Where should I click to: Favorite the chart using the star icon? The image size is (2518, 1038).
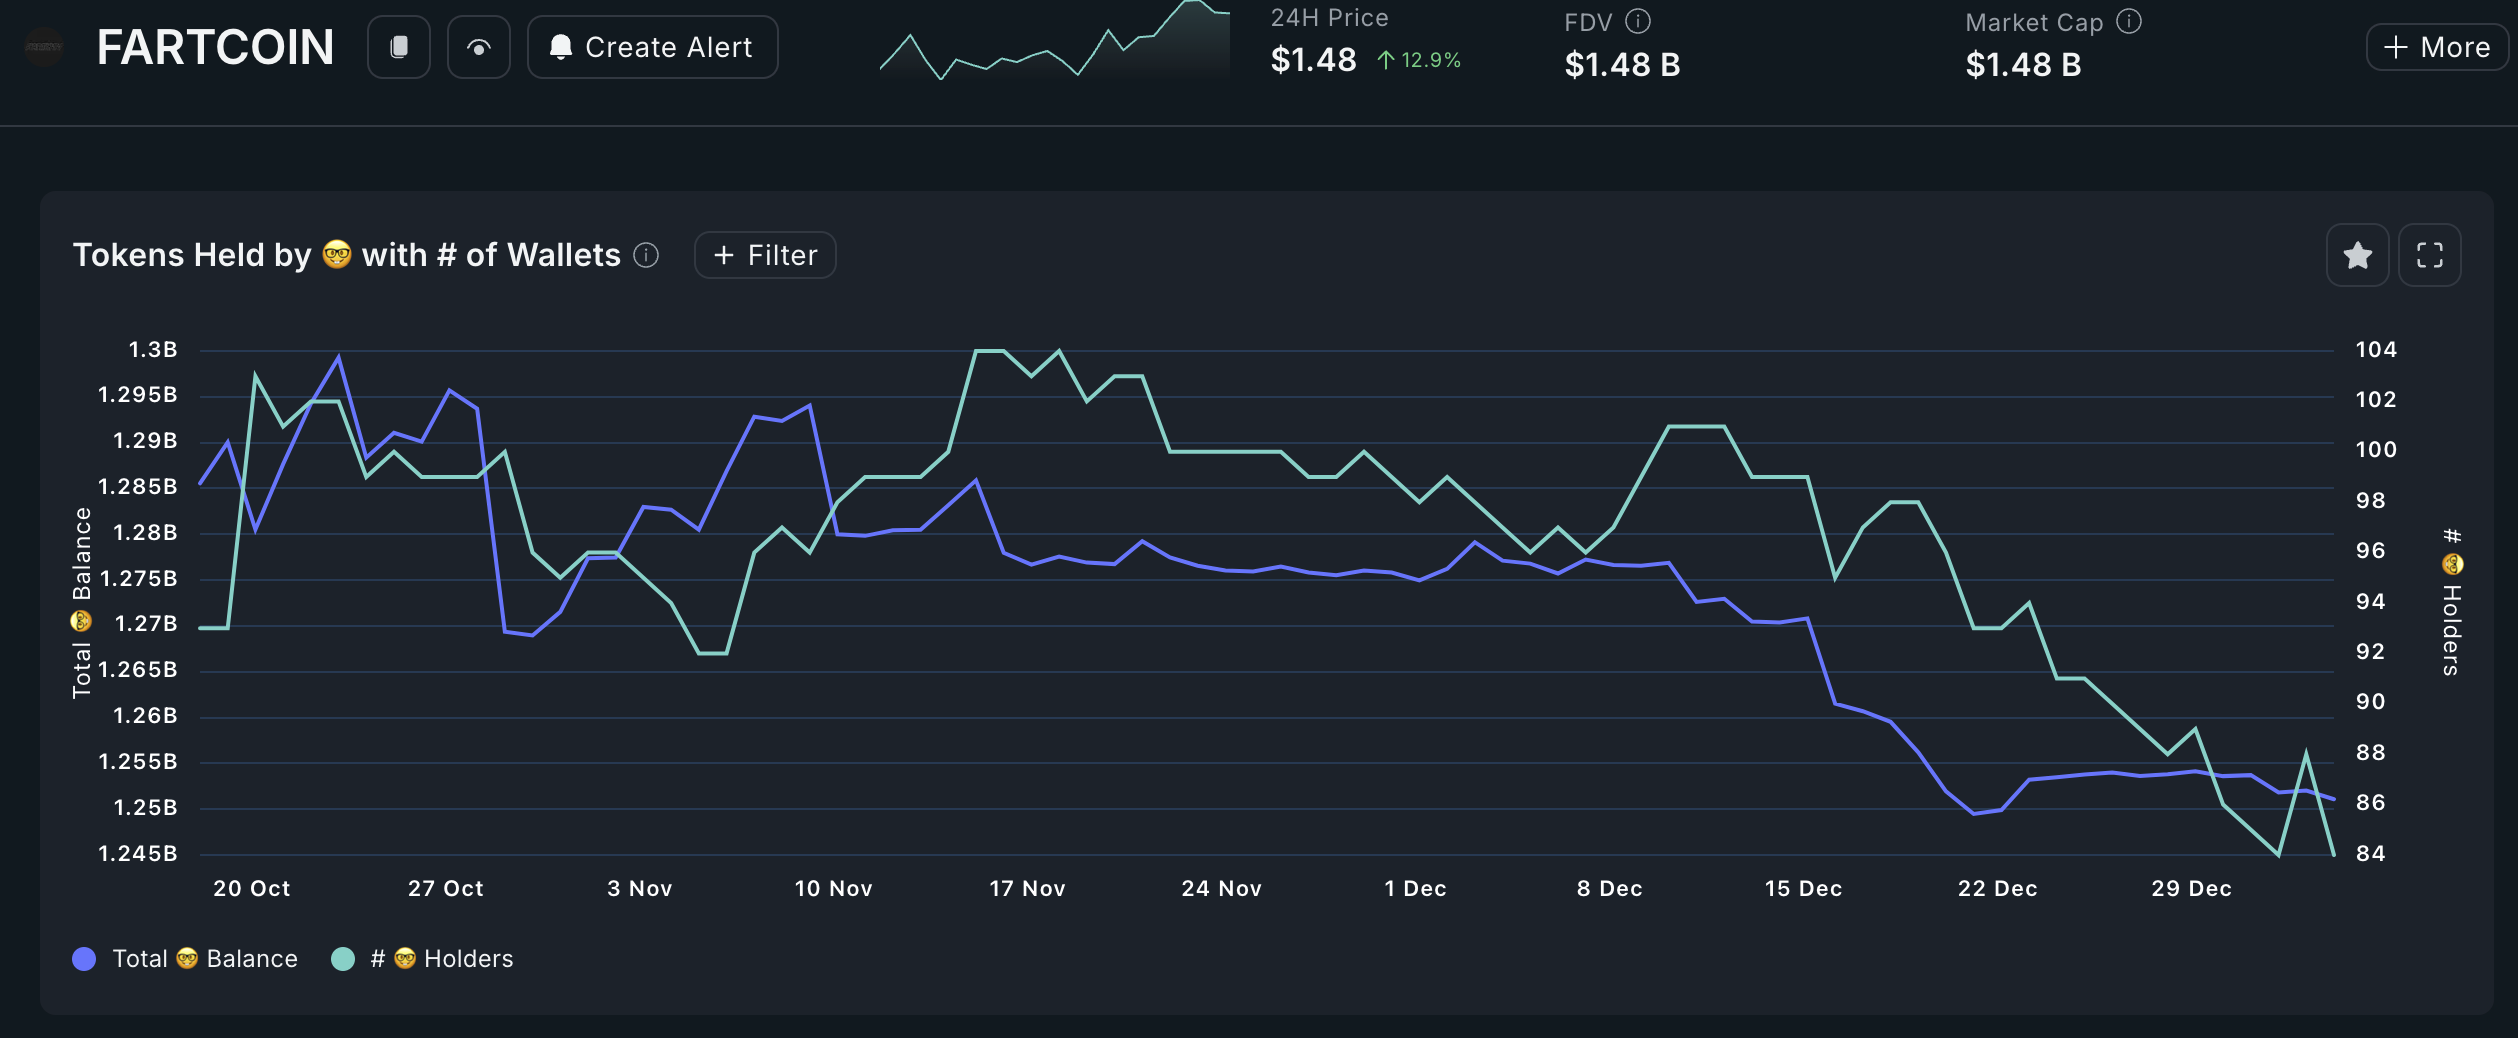2357,255
